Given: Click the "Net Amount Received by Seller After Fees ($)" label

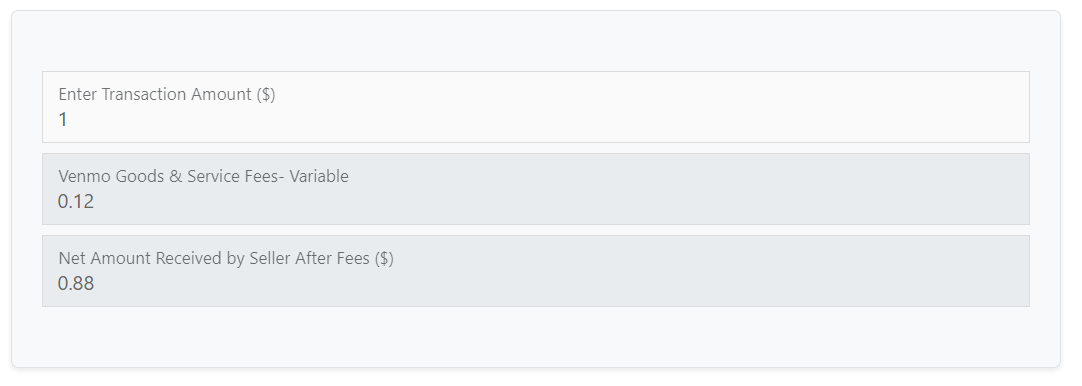Looking at the screenshot, I should [x=226, y=258].
